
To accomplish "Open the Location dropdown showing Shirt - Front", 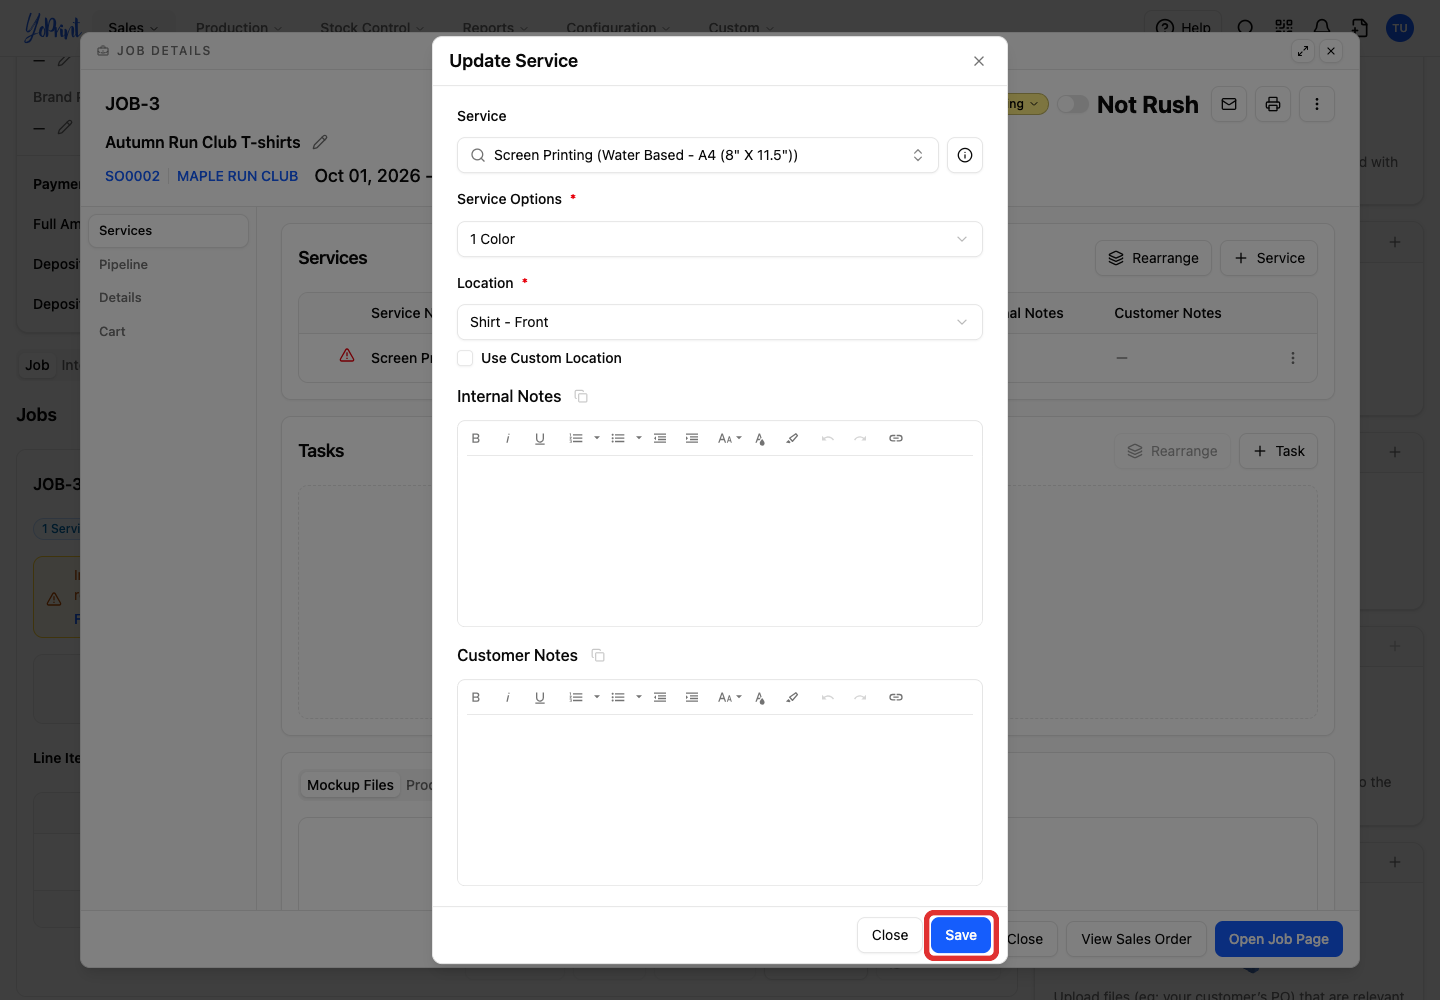I will coord(720,322).
